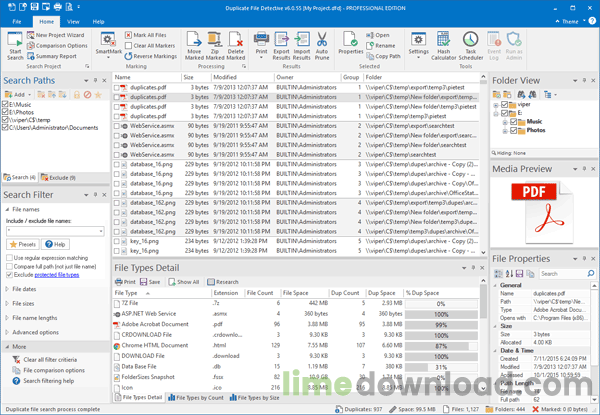Click File comparison options link
The width and height of the screenshot is (600, 415).
coord(49,370)
